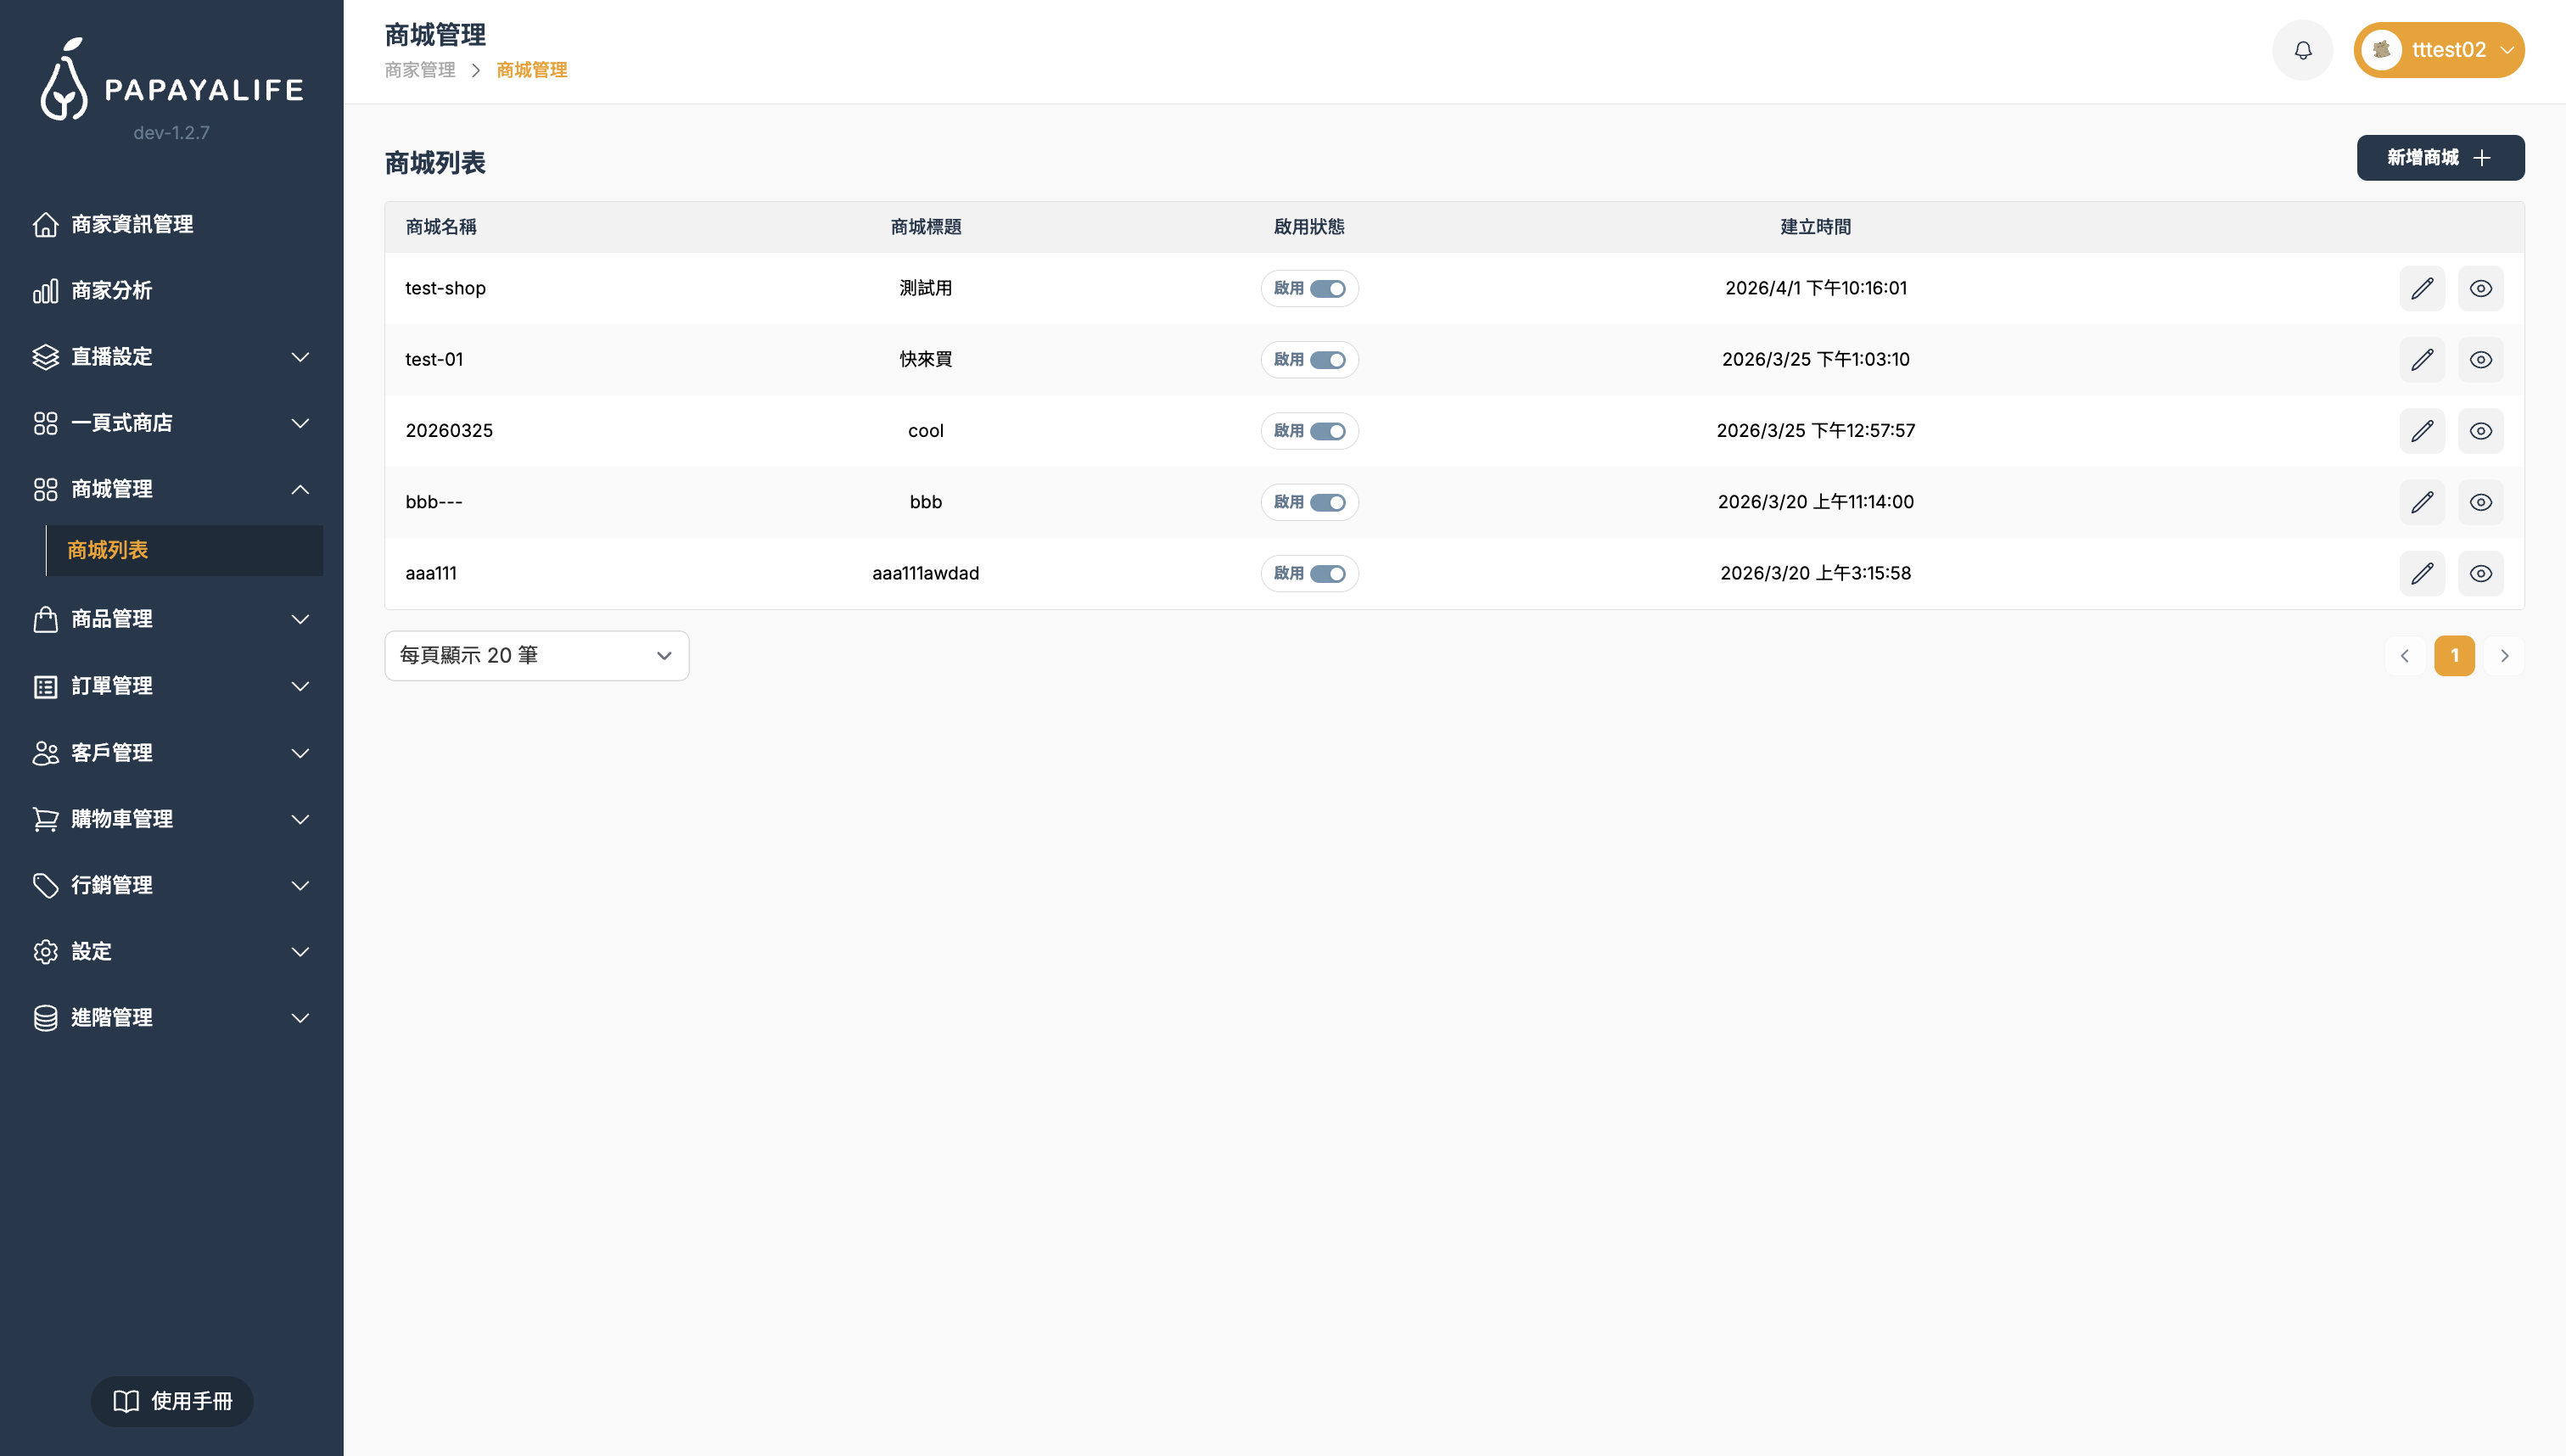Select 商城列表 submenu item
This screenshot has width=2566, height=1456.
tap(108, 551)
